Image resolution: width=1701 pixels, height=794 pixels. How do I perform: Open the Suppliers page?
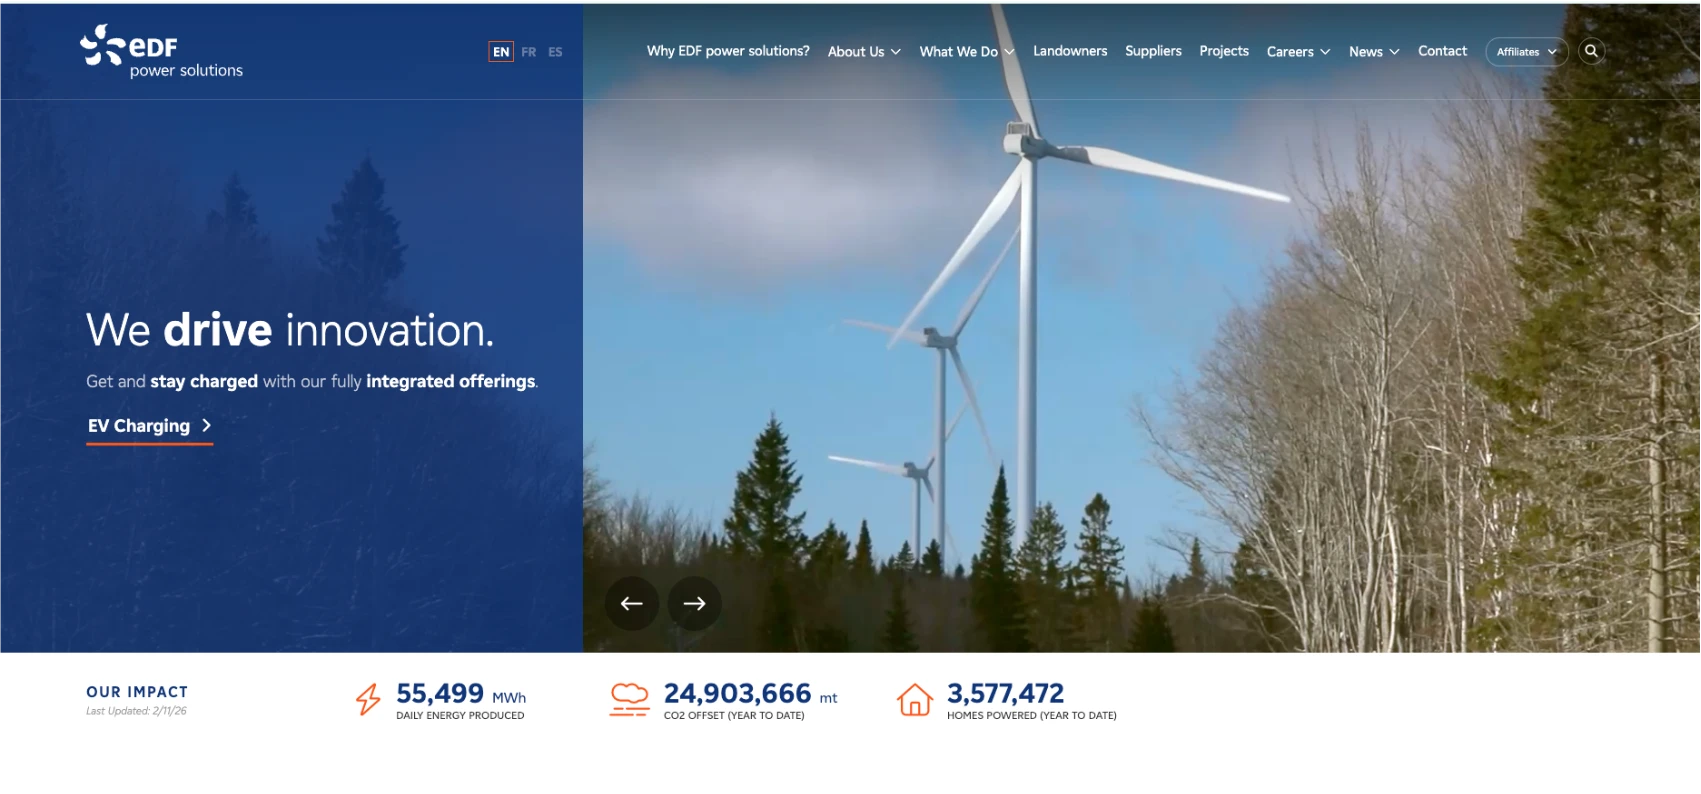pyautogui.click(x=1153, y=51)
